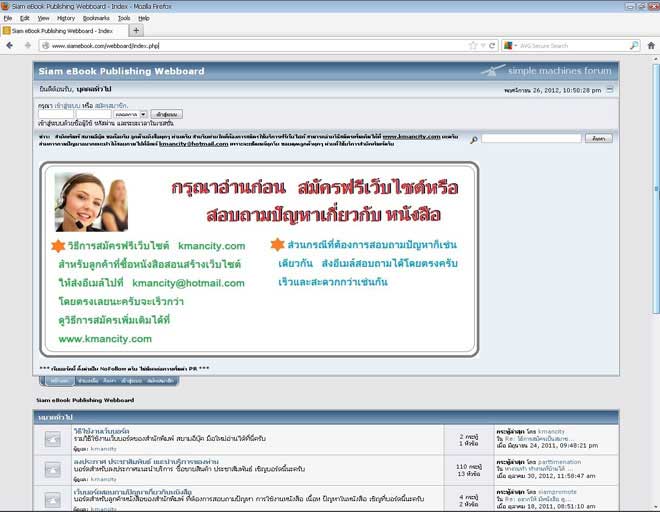Go to Firefox Home page icon
Screen dimensions: 660x512
pyautogui.click(x=651, y=45)
